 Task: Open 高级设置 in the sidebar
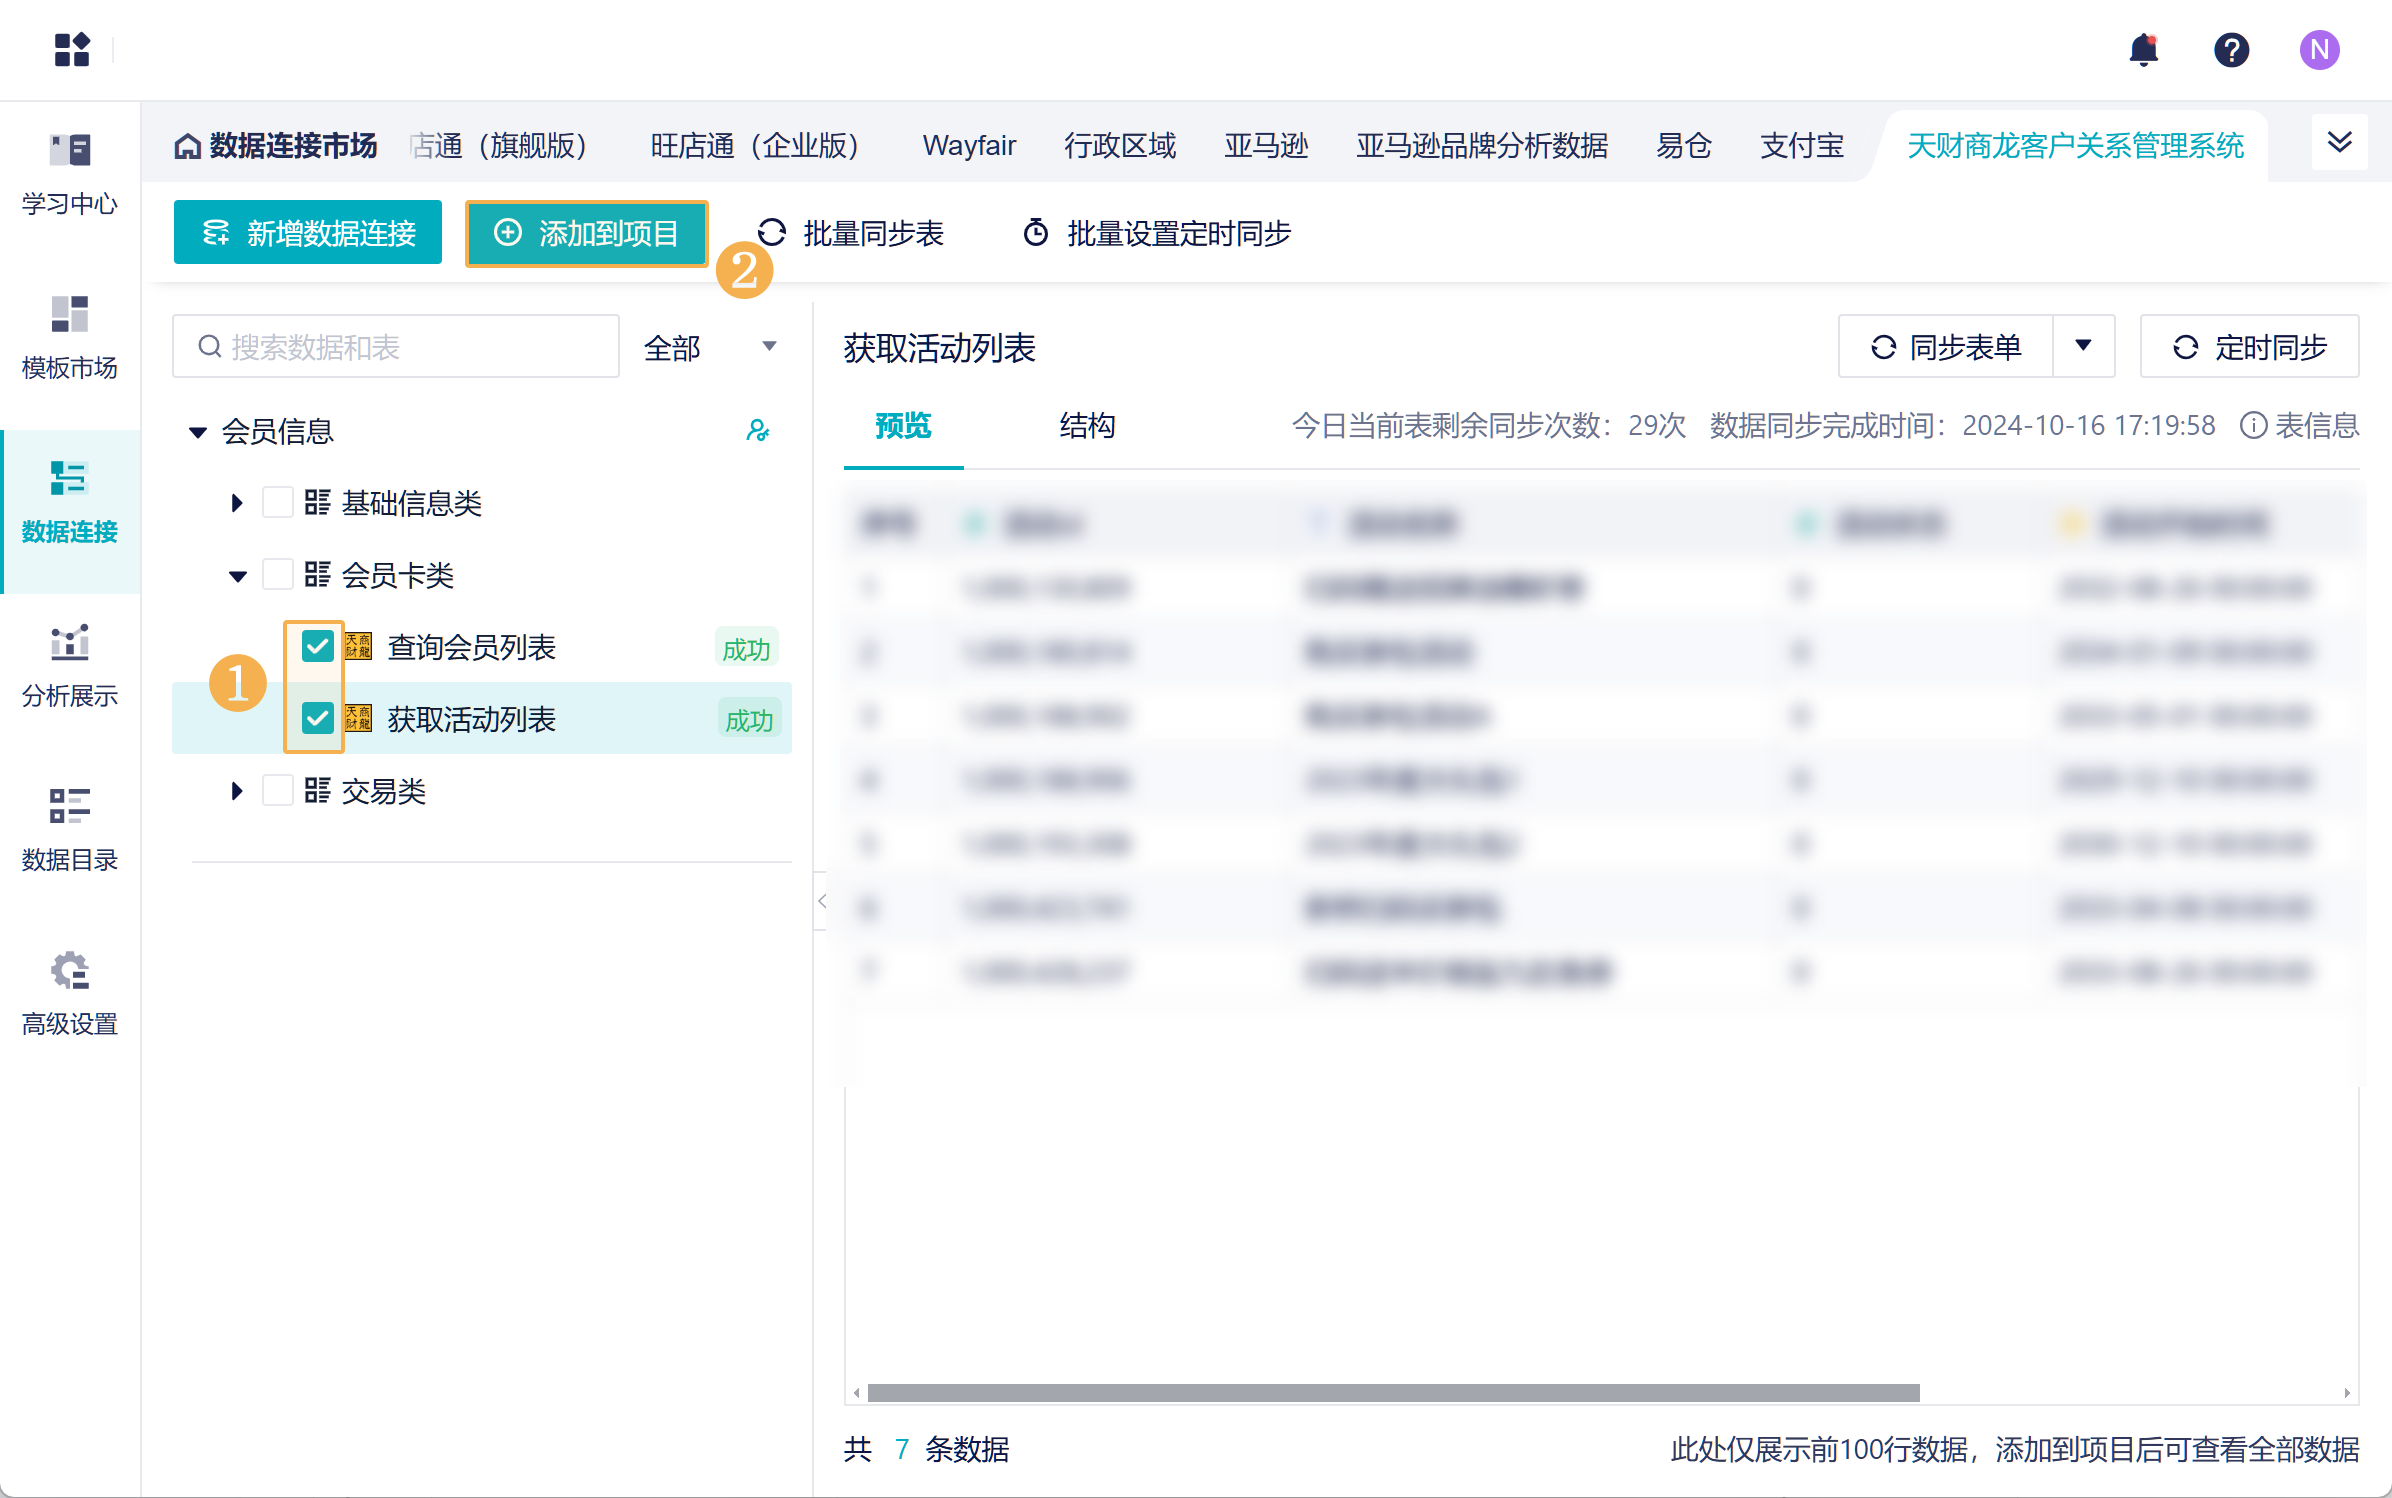(70, 994)
